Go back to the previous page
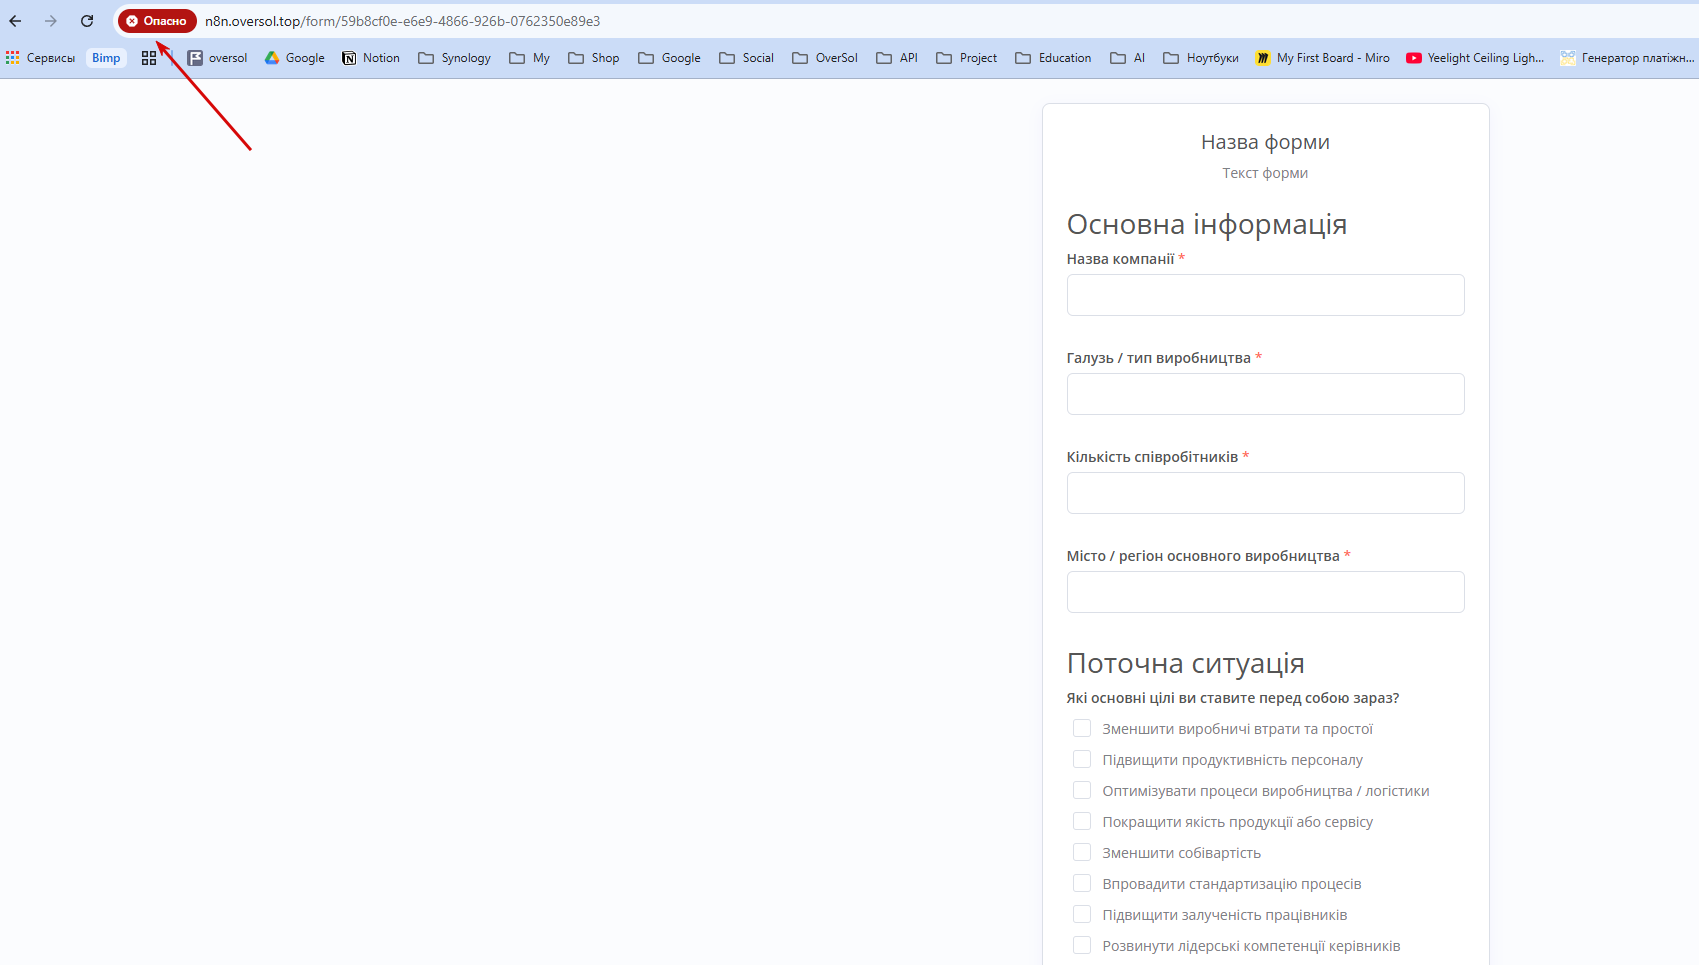Image resolution: width=1699 pixels, height=965 pixels. (x=15, y=21)
